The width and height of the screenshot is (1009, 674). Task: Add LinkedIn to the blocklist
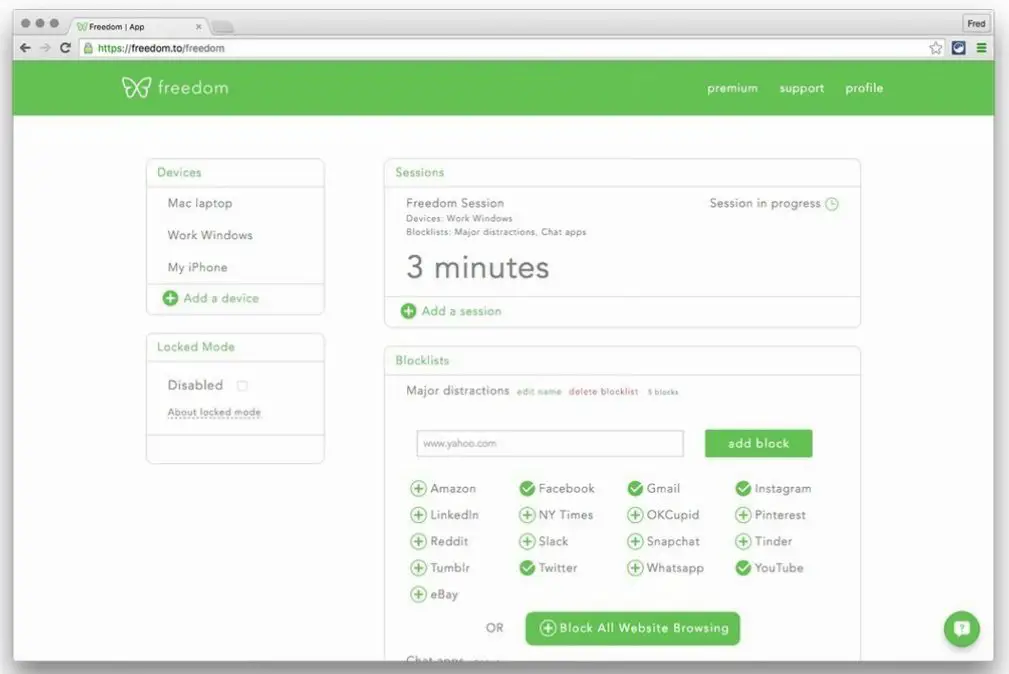pyautogui.click(x=418, y=515)
